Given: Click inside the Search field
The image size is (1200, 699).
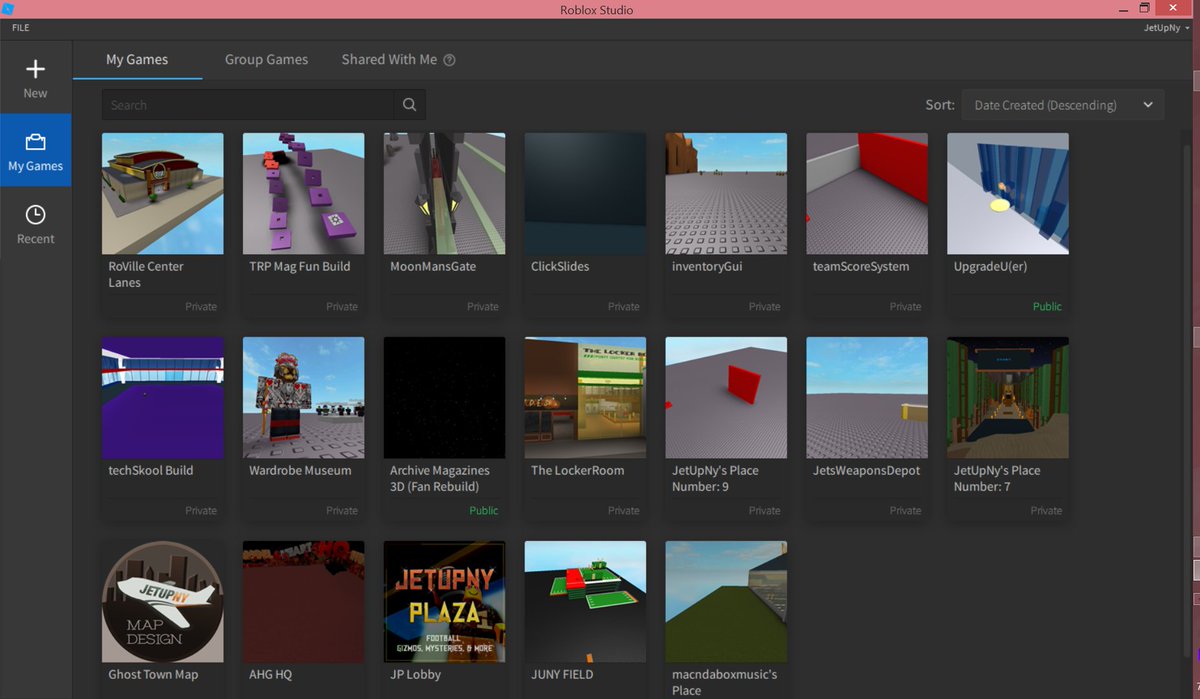Looking at the screenshot, I should coord(250,104).
